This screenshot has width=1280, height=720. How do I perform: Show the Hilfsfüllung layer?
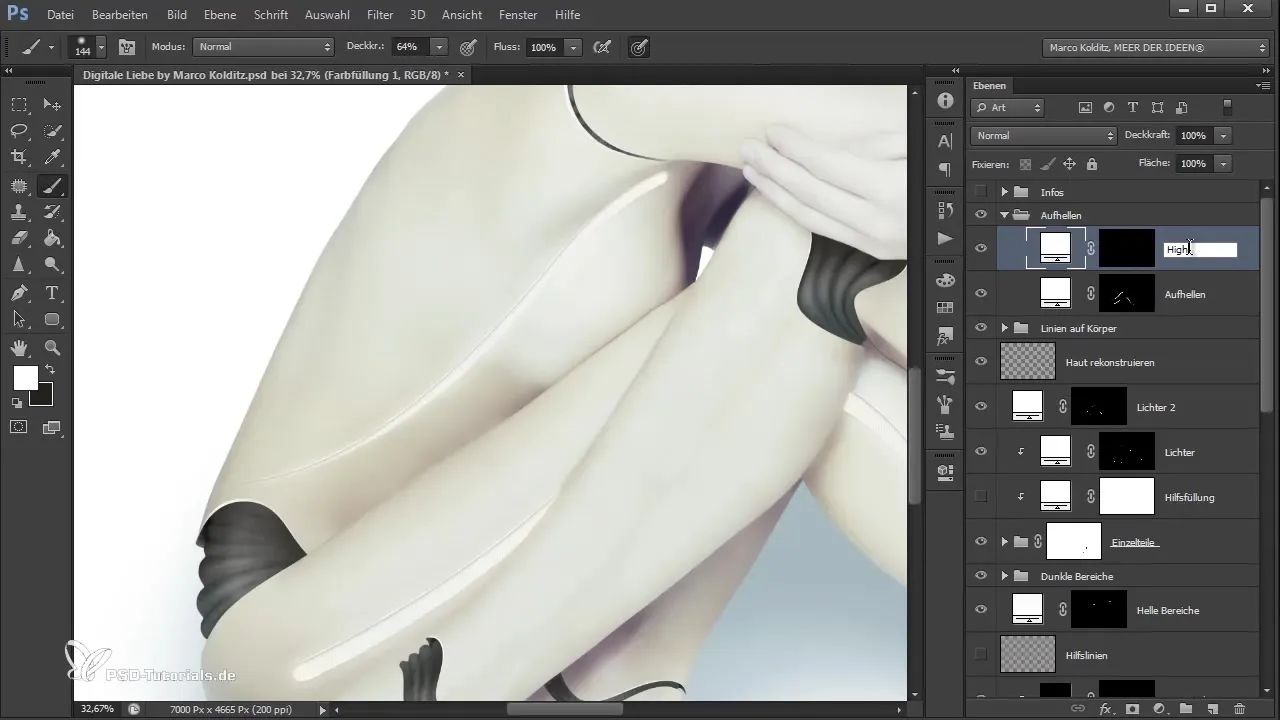coord(981,497)
